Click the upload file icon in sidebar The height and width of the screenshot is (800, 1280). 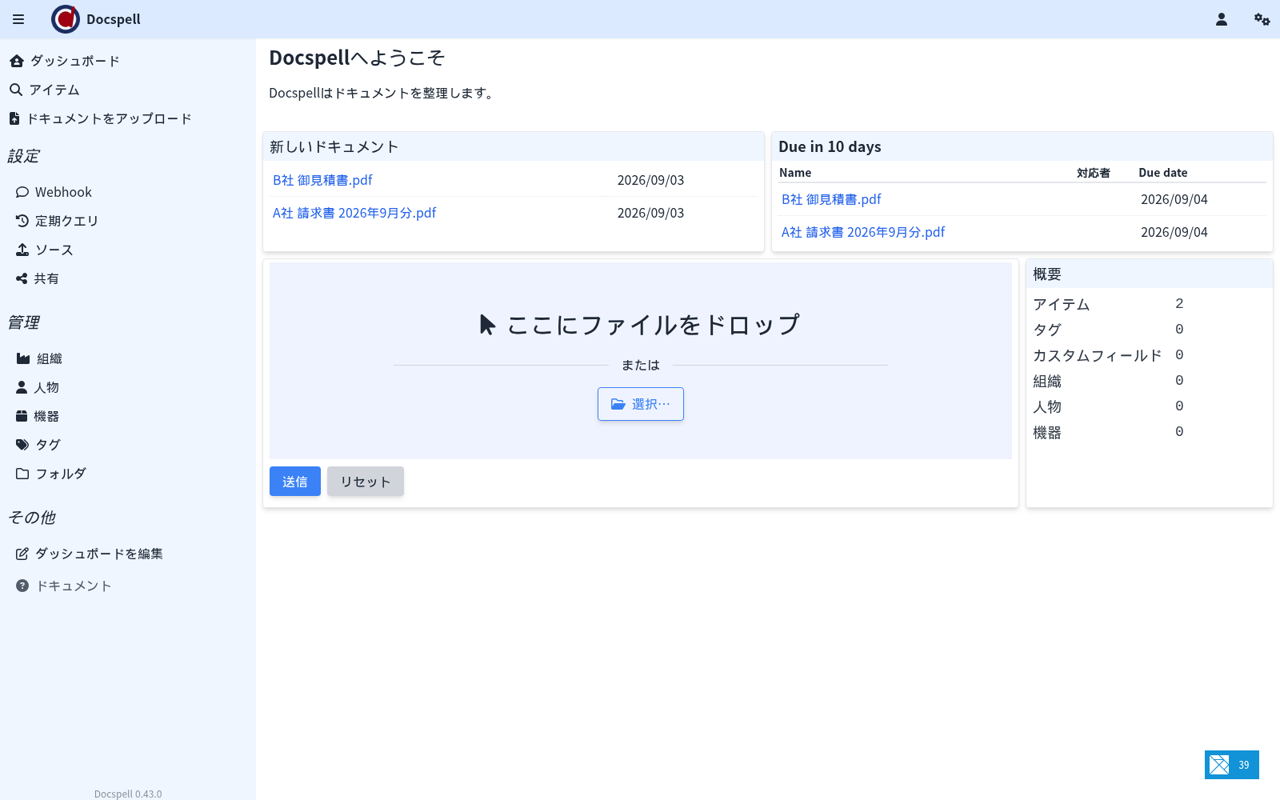14,118
